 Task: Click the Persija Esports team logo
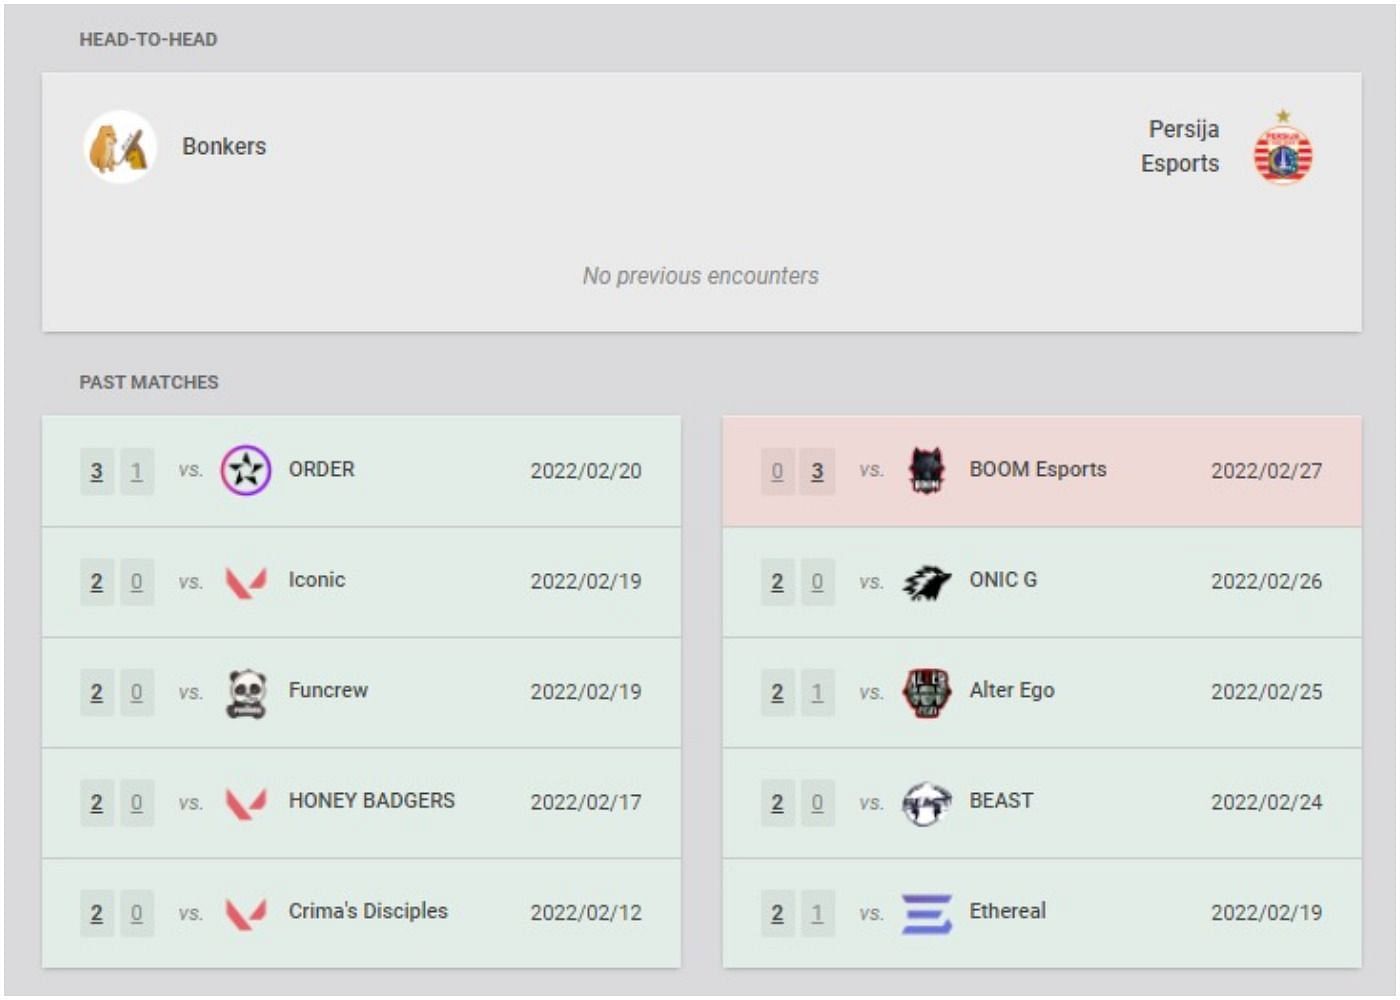coord(1283,148)
